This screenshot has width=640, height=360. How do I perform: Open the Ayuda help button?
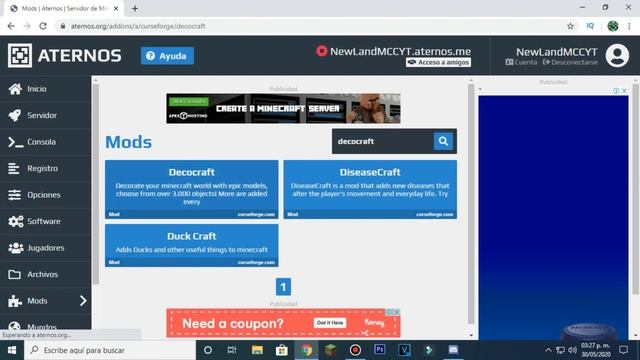click(x=167, y=56)
